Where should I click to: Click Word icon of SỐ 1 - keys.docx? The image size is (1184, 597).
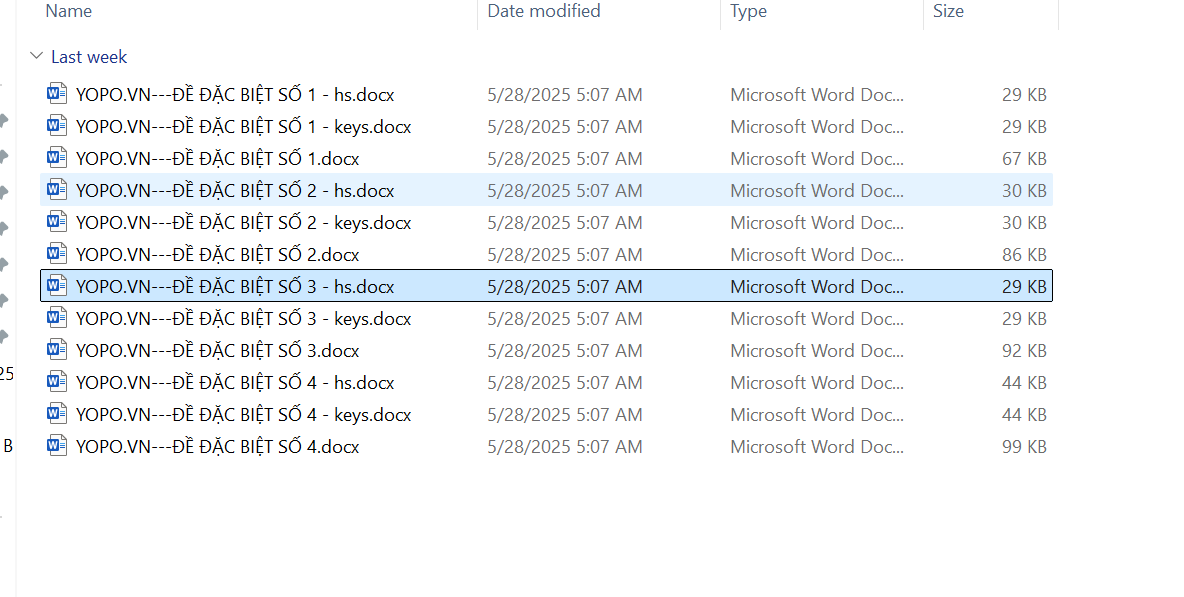click(x=57, y=127)
